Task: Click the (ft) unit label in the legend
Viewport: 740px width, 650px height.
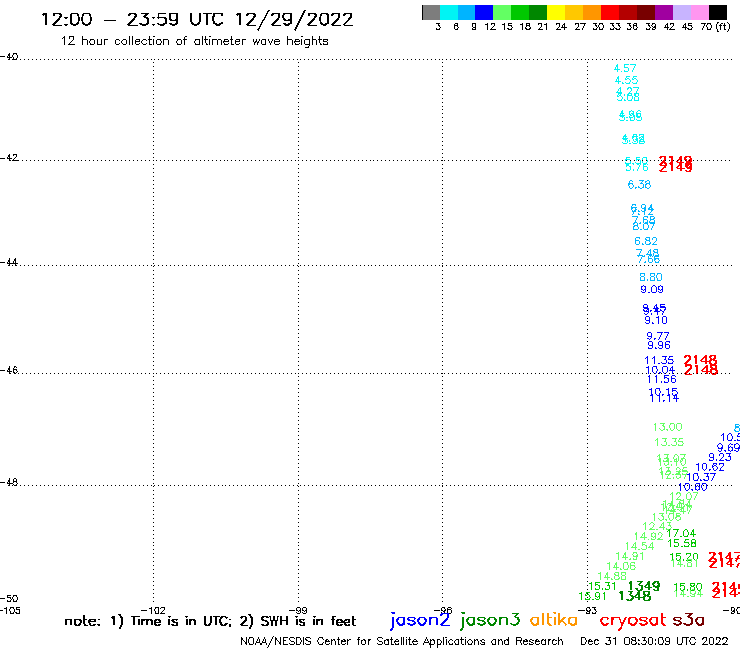Action: pyautogui.click(x=723, y=27)
